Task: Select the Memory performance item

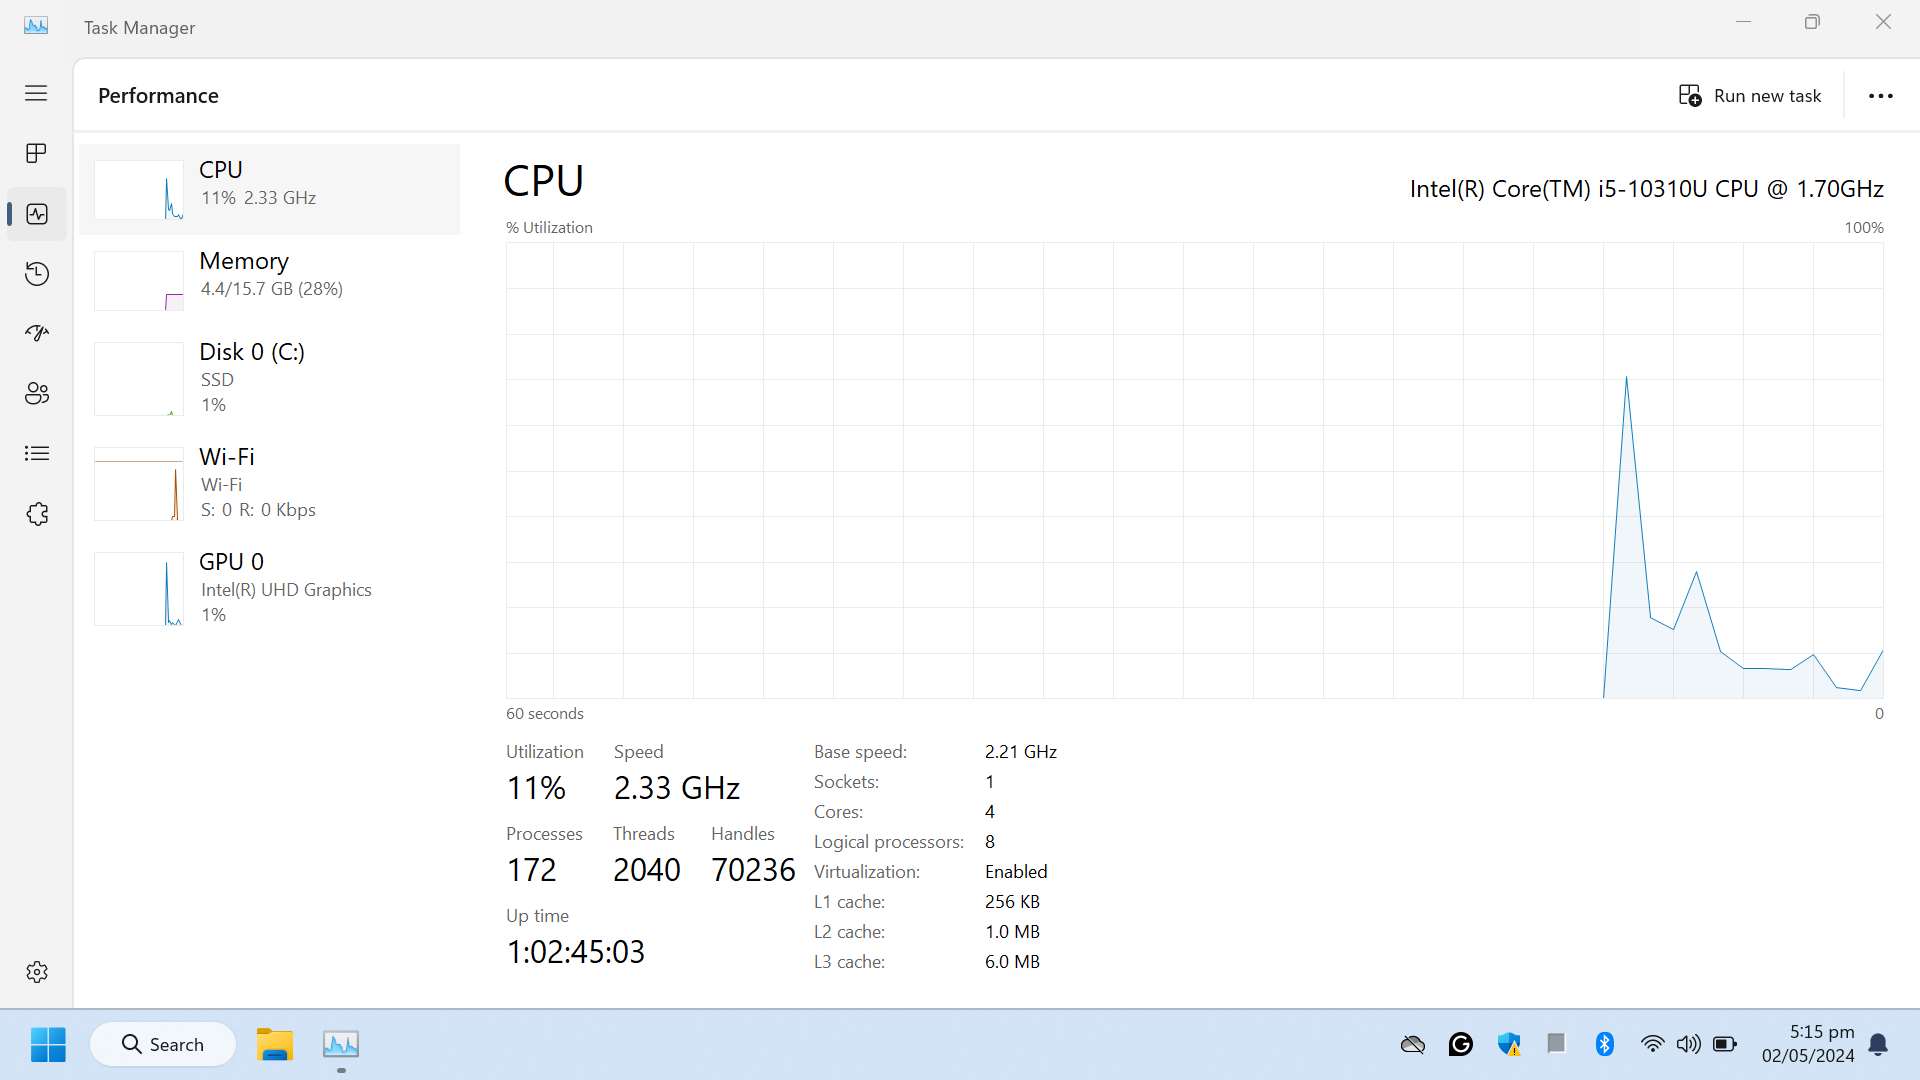Action: point(270,280)
